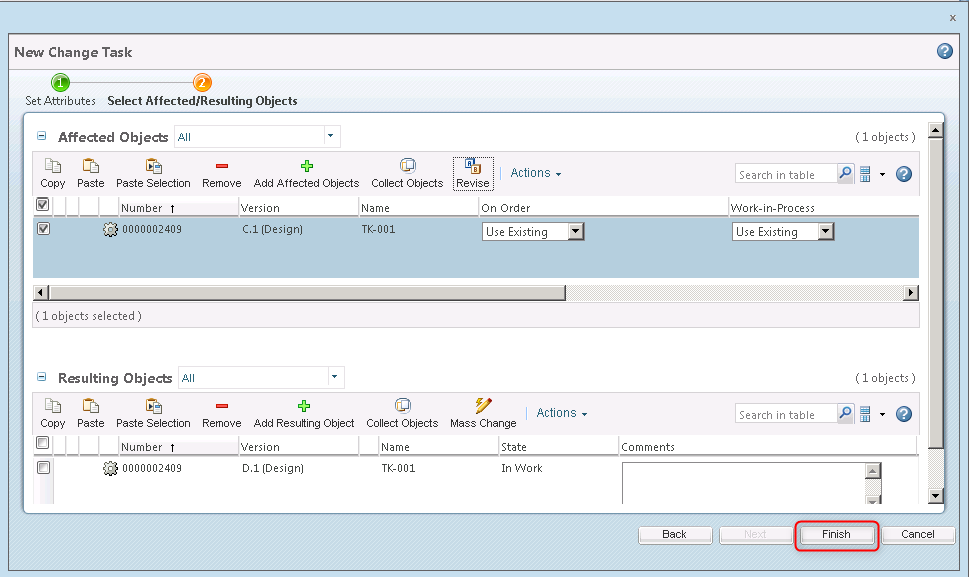Toggle the select-all checkbox in Affected Objects header
Viewport: 969px width, 577px height.
coord(42,204)
